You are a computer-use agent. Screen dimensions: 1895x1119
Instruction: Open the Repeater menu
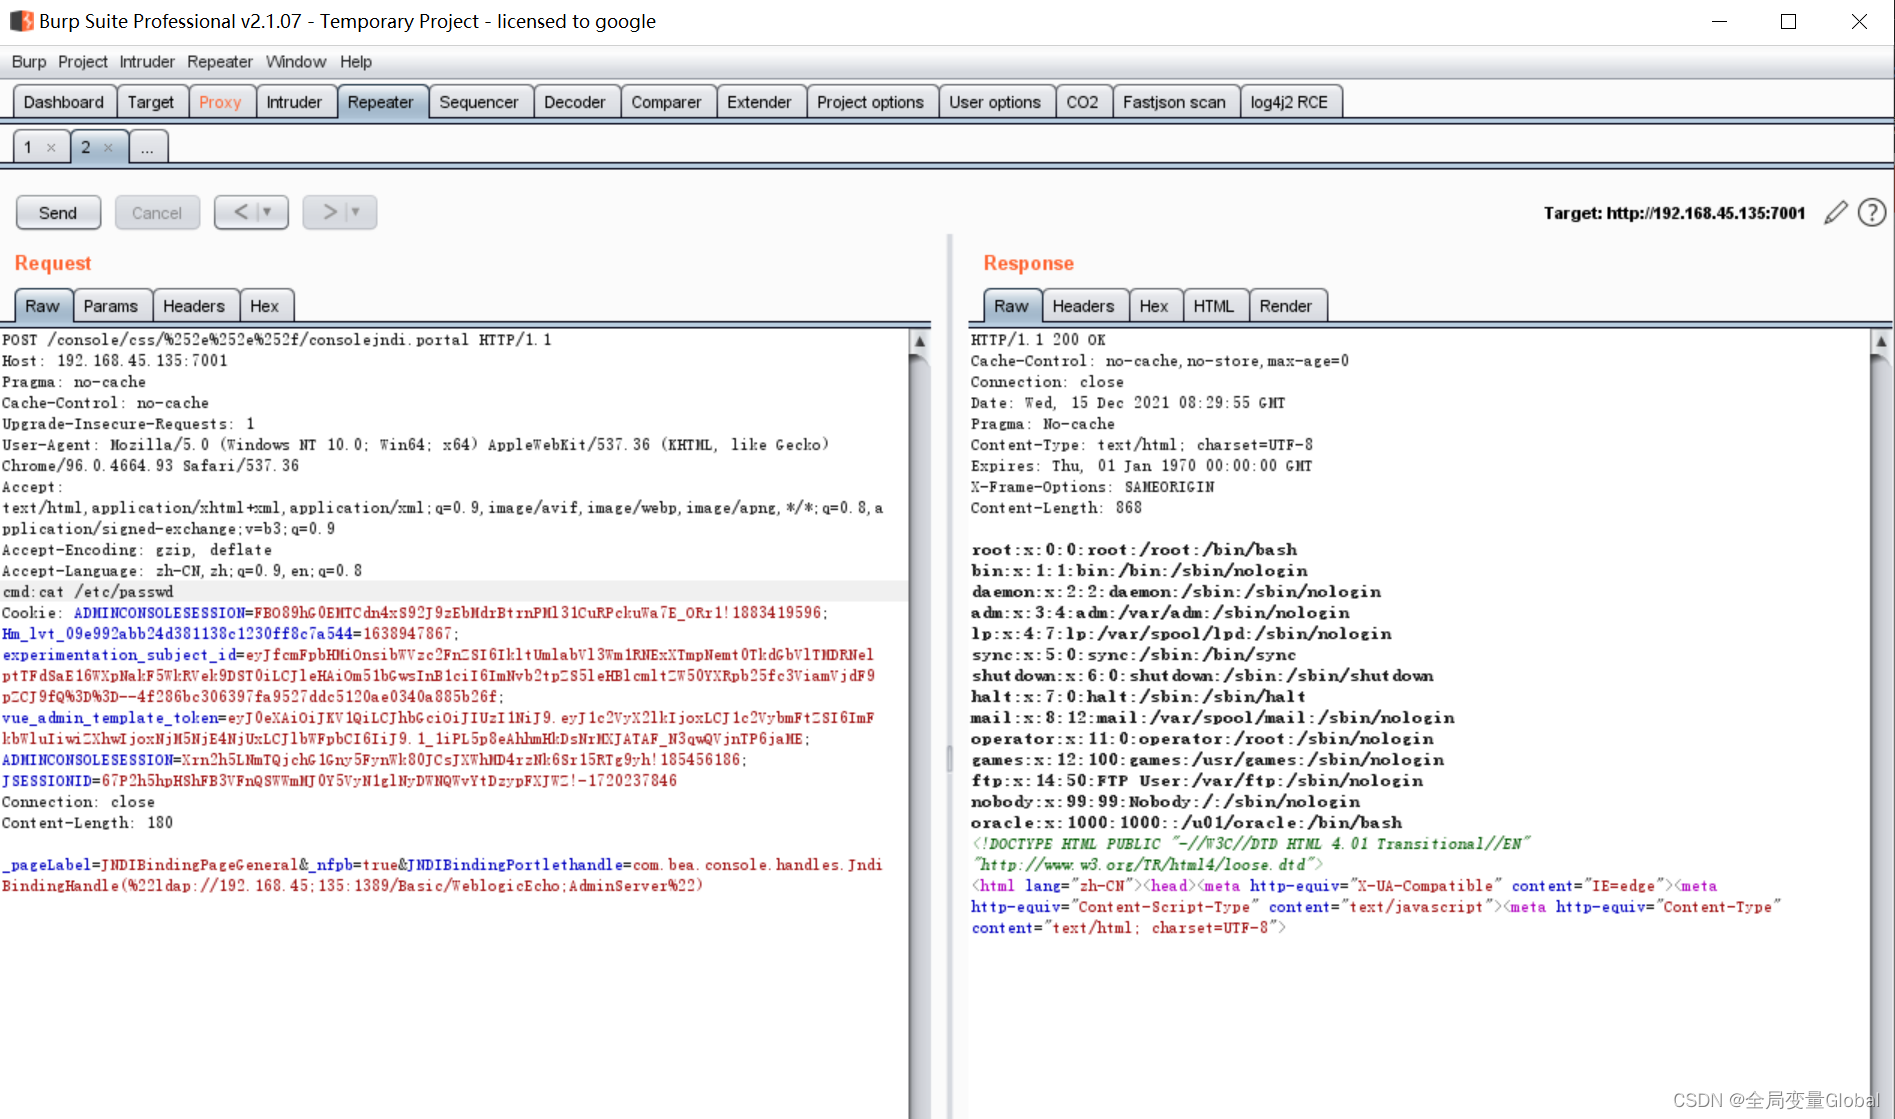219,62
